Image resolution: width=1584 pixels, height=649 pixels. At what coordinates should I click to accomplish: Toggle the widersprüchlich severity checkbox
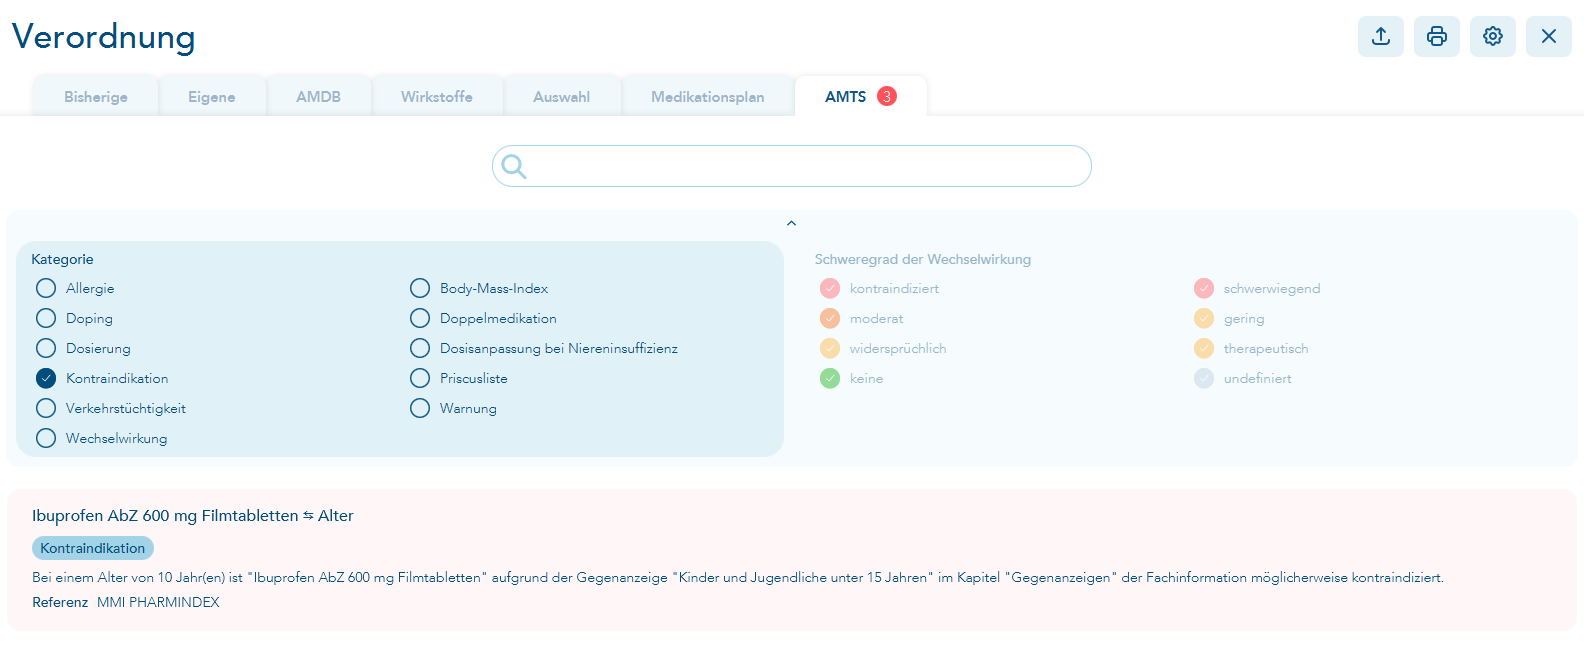tap(830, 348)
